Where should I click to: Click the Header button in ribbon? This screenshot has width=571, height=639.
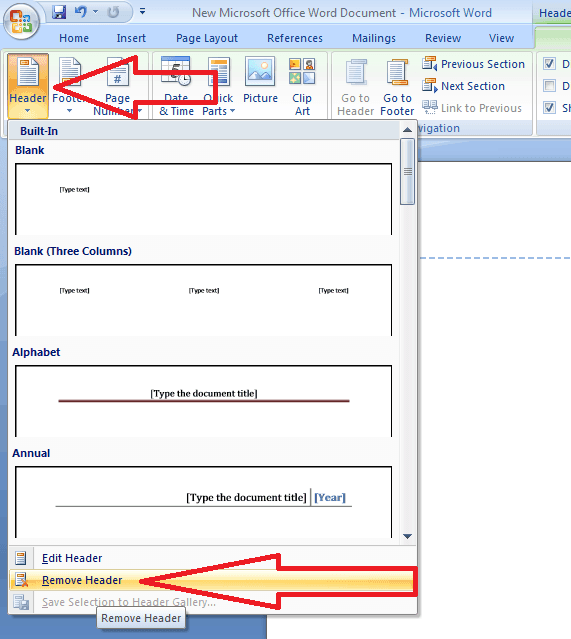coord(28,86)
